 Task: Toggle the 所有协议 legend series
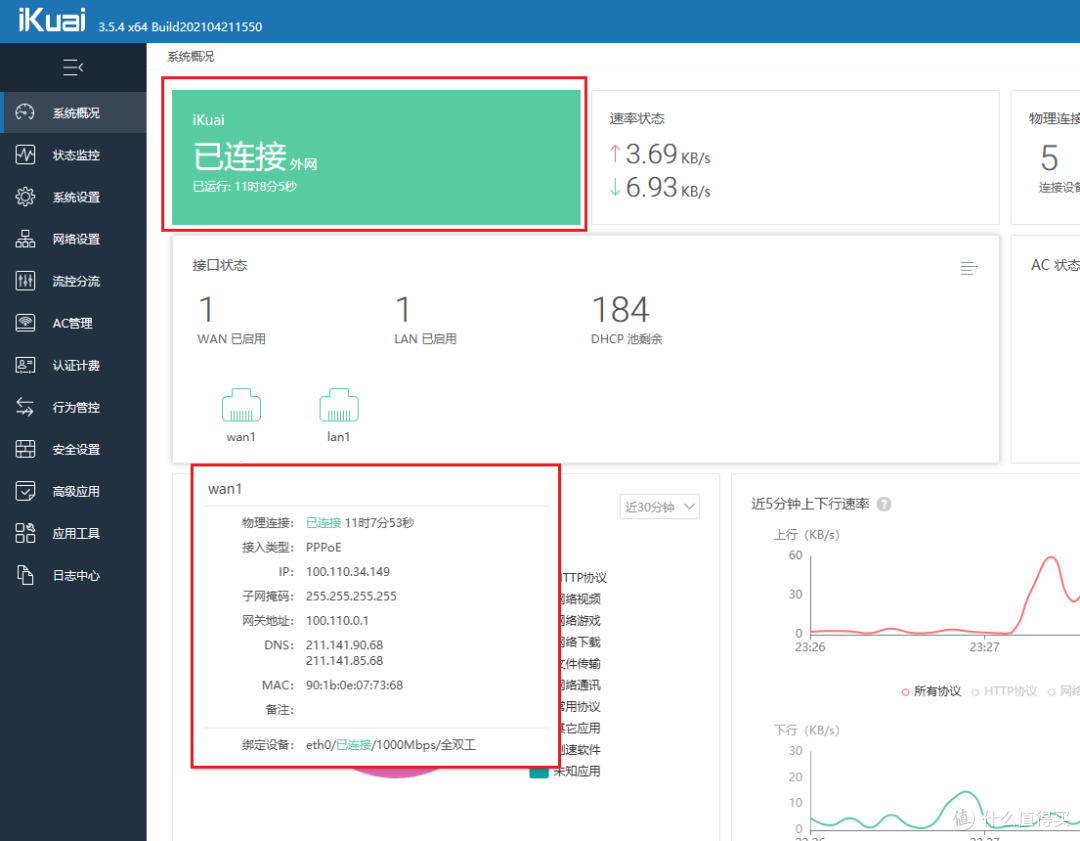(x=931, y=691)
